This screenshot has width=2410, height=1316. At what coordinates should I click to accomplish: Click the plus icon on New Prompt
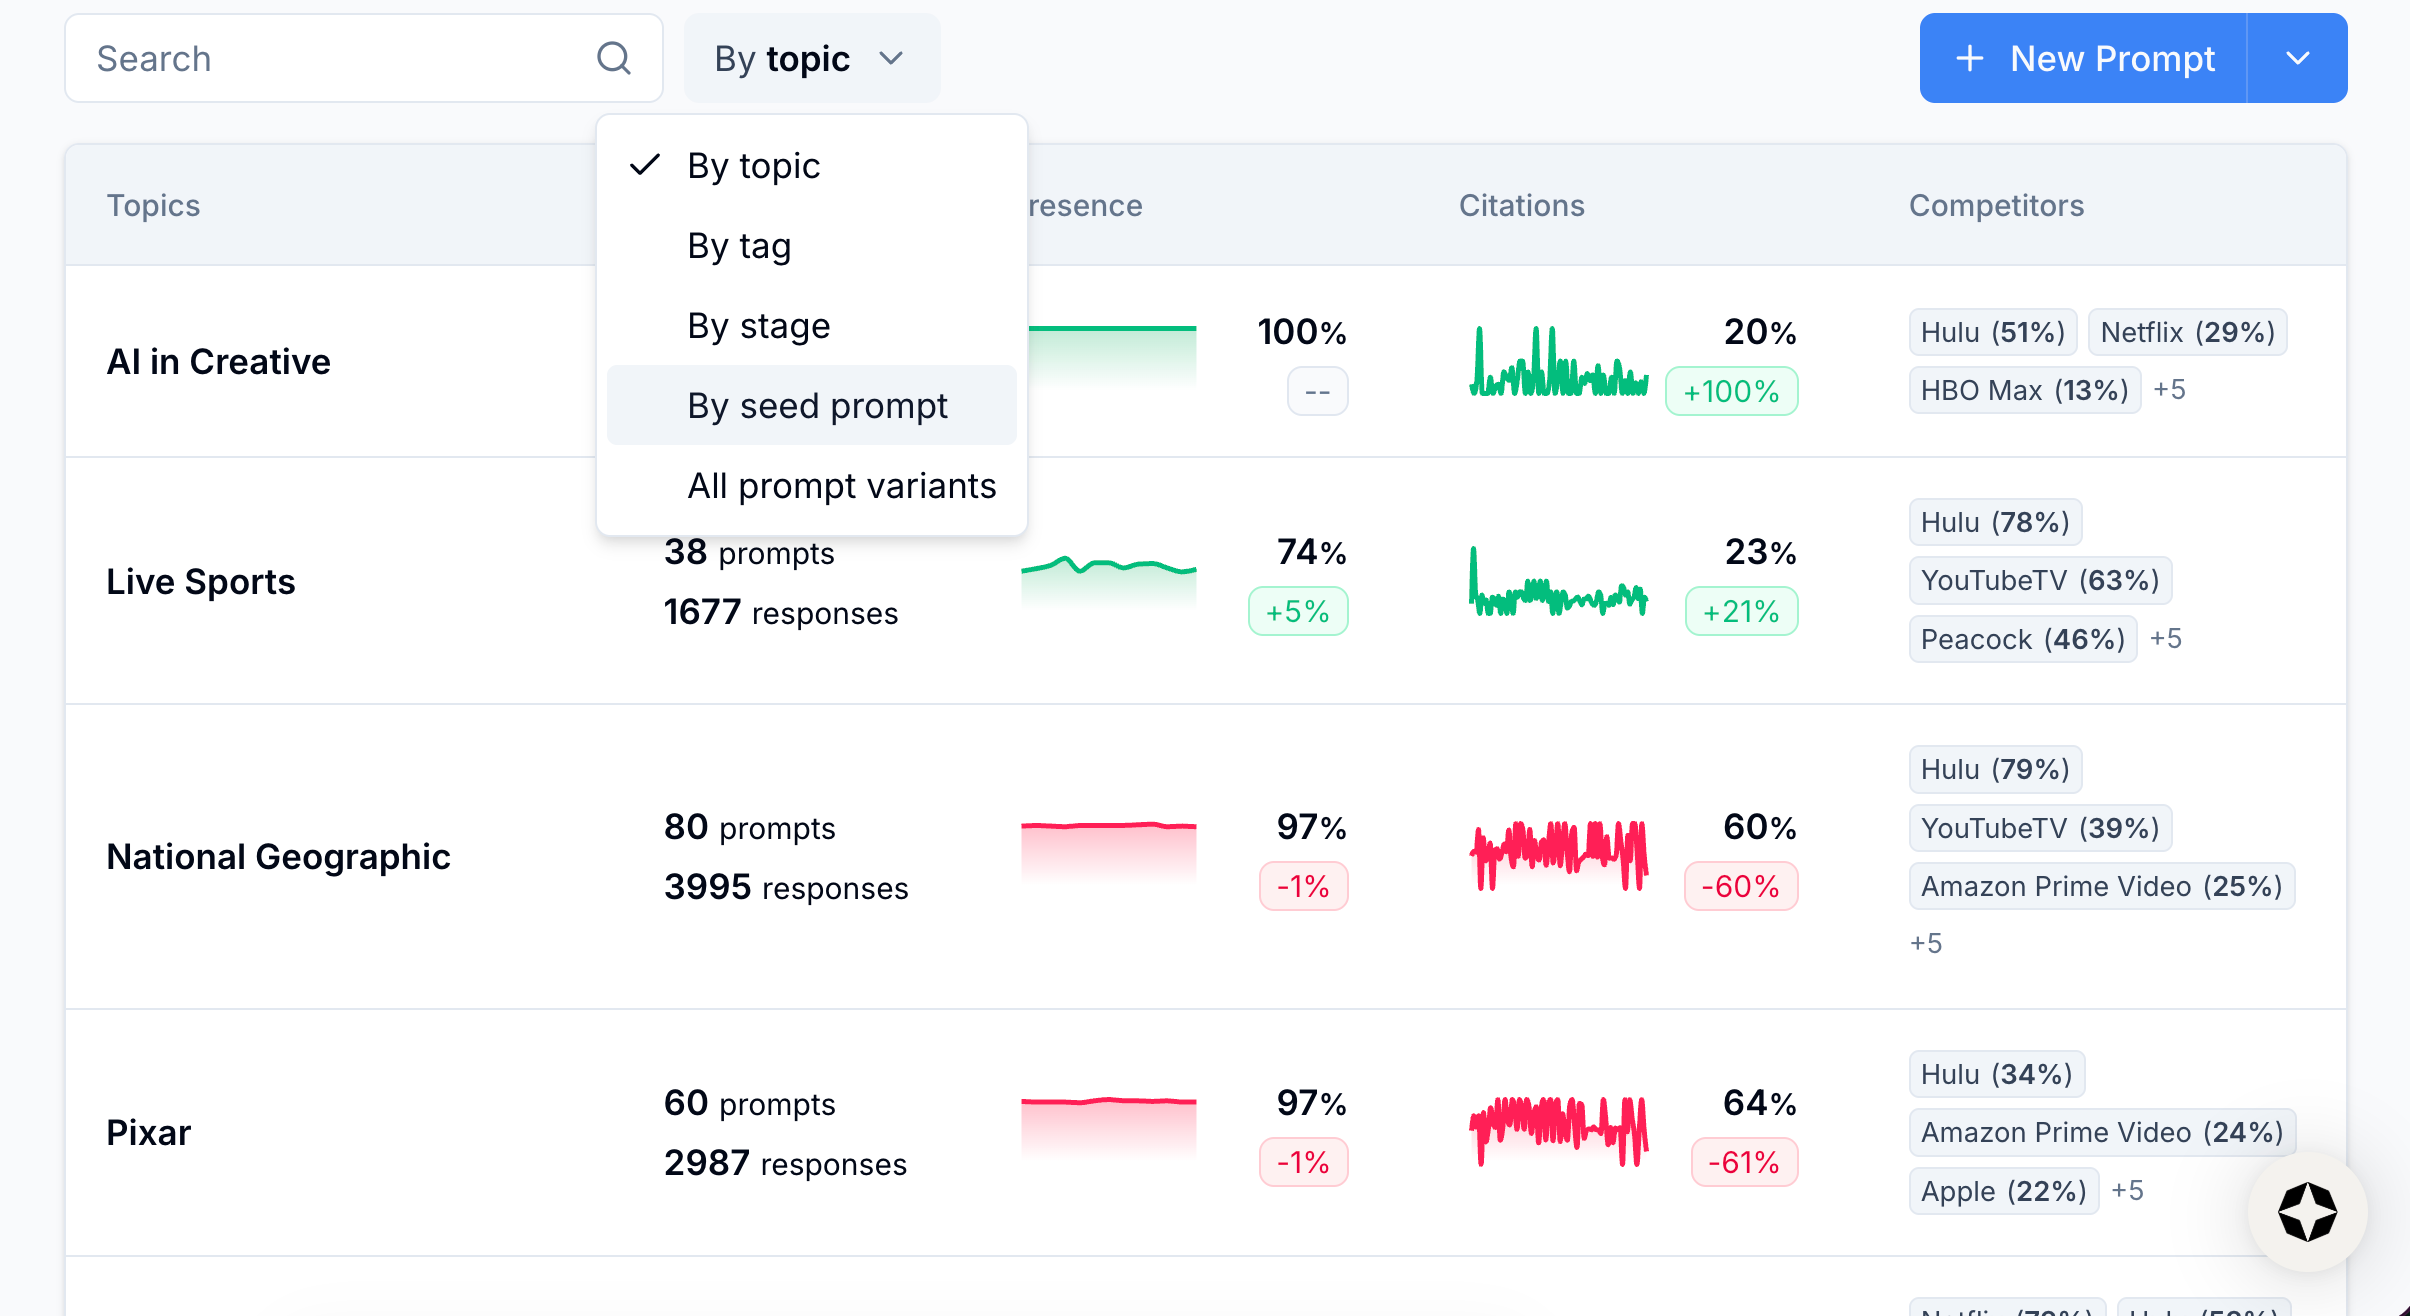[x=1969, y=58]
